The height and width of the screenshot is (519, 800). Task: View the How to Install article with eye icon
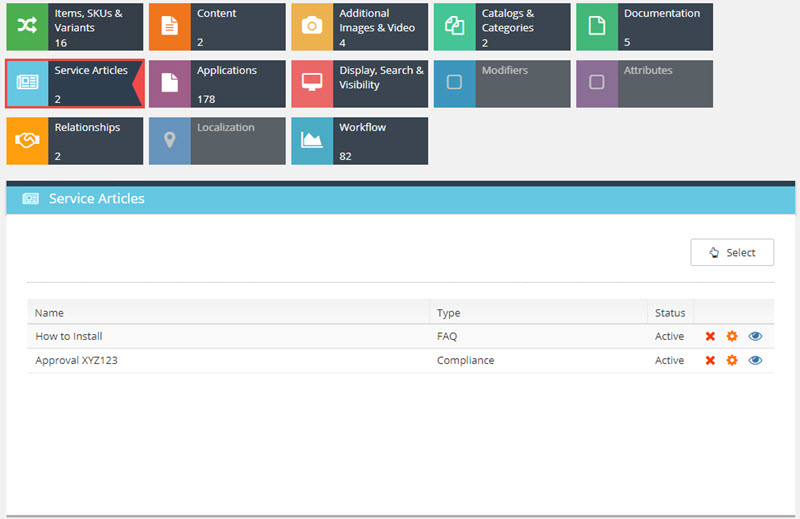(x=755, y=336)
